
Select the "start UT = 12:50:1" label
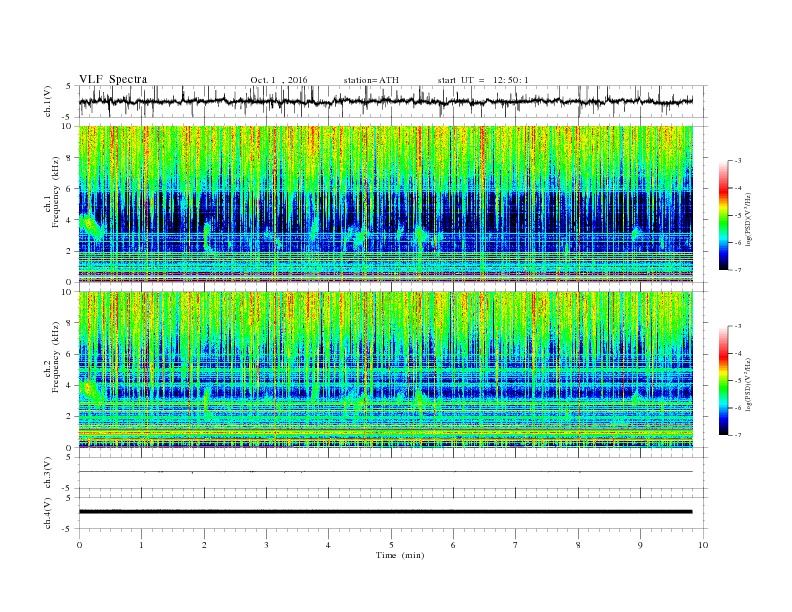[x=483, y=80]
